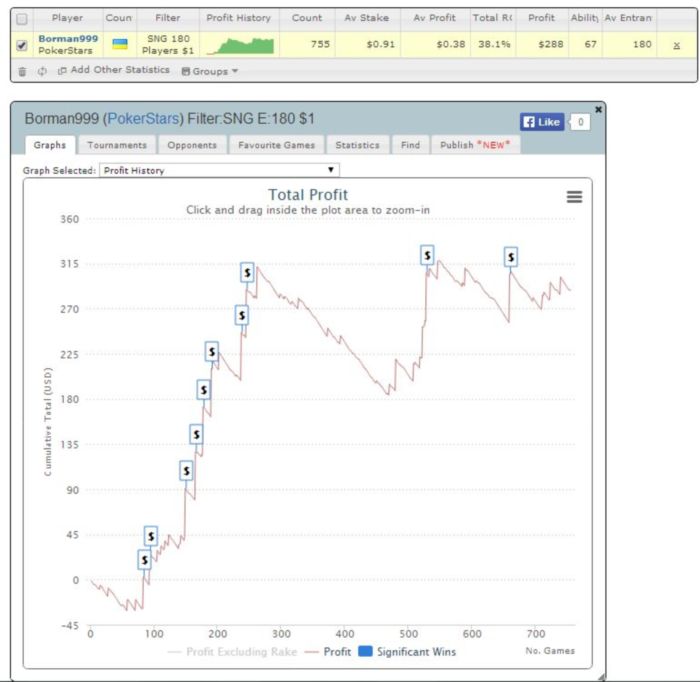Viewport: 700px width, 682px height.
Task: Click the resize handle at panel corner
Action: 602,677
